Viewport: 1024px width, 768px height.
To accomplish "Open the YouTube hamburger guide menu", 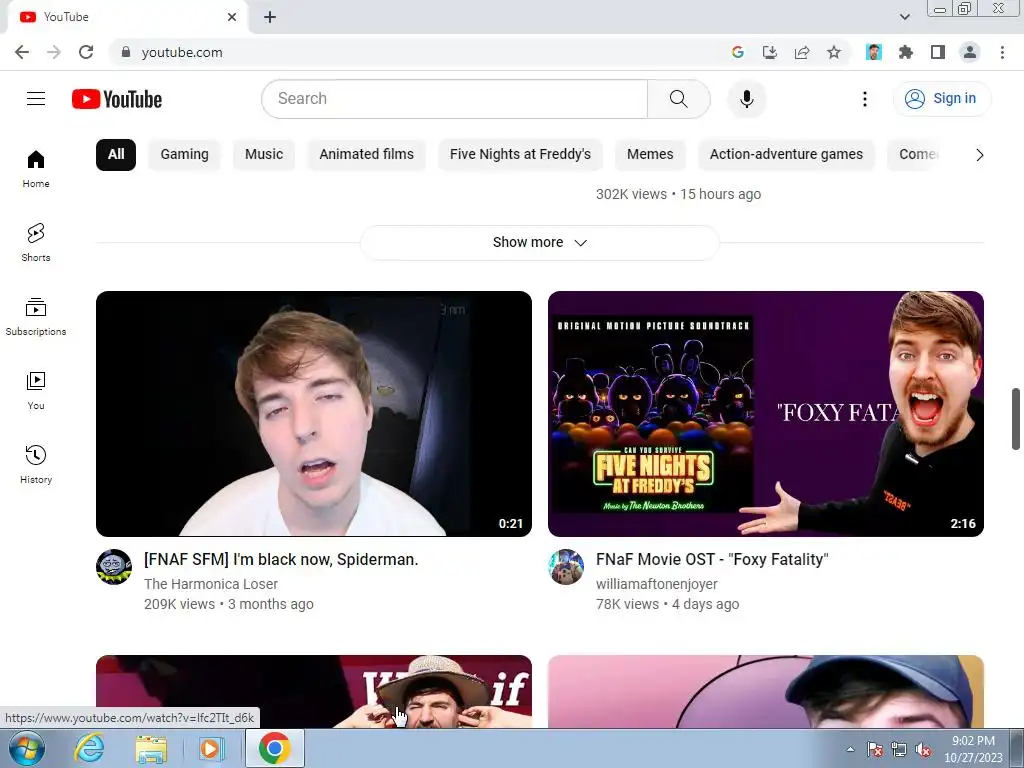I will point(36,99).
